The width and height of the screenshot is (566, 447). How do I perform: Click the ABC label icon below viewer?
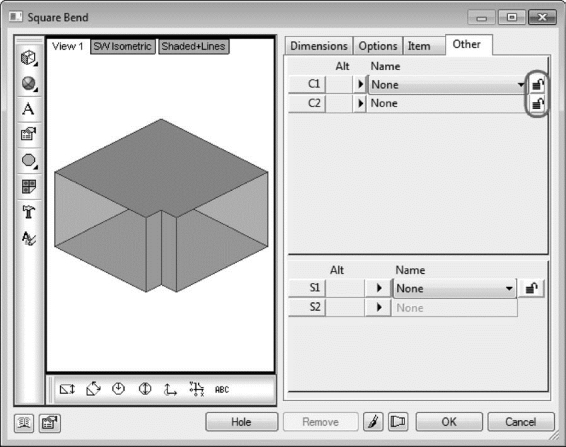coord(222,390)
